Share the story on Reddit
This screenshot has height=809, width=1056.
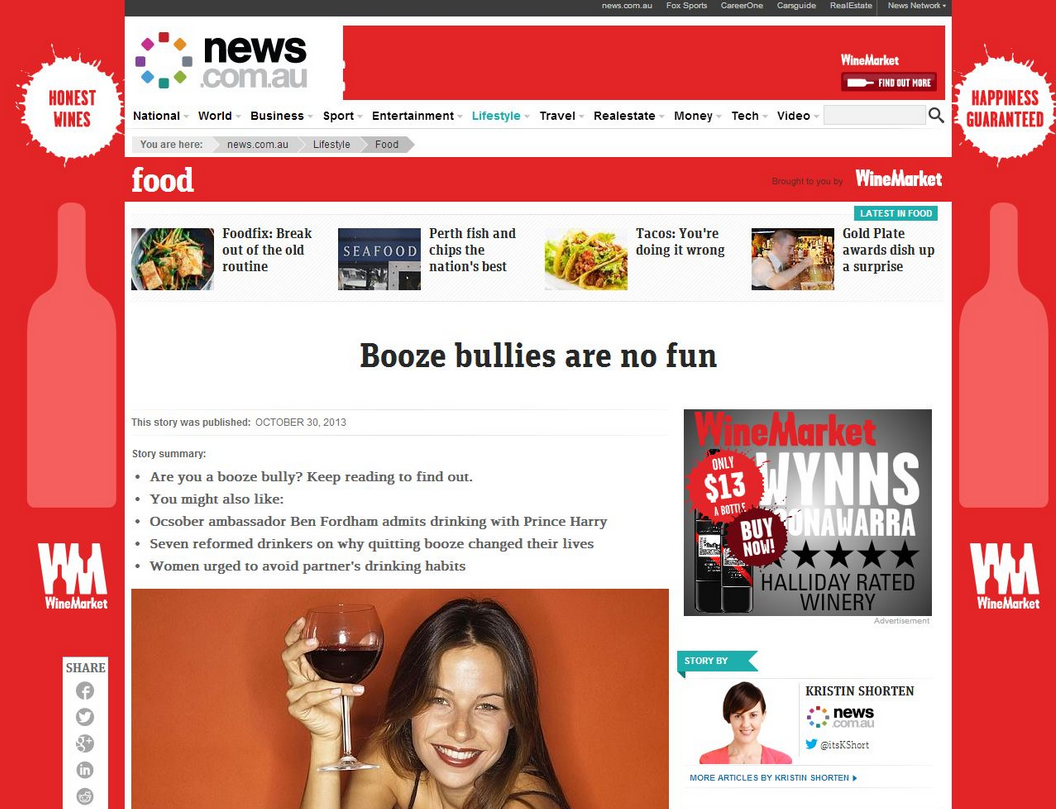pyautogui.click(x=85, y=796)
